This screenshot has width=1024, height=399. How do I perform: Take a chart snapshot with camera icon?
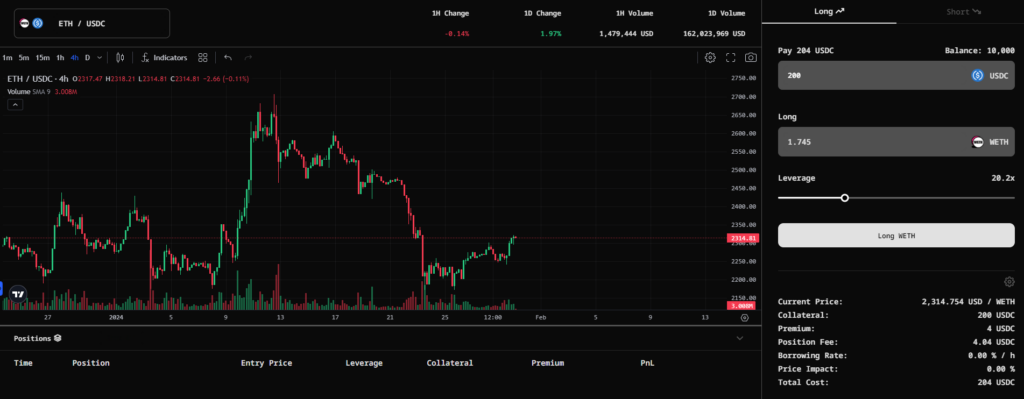[751, 57]
